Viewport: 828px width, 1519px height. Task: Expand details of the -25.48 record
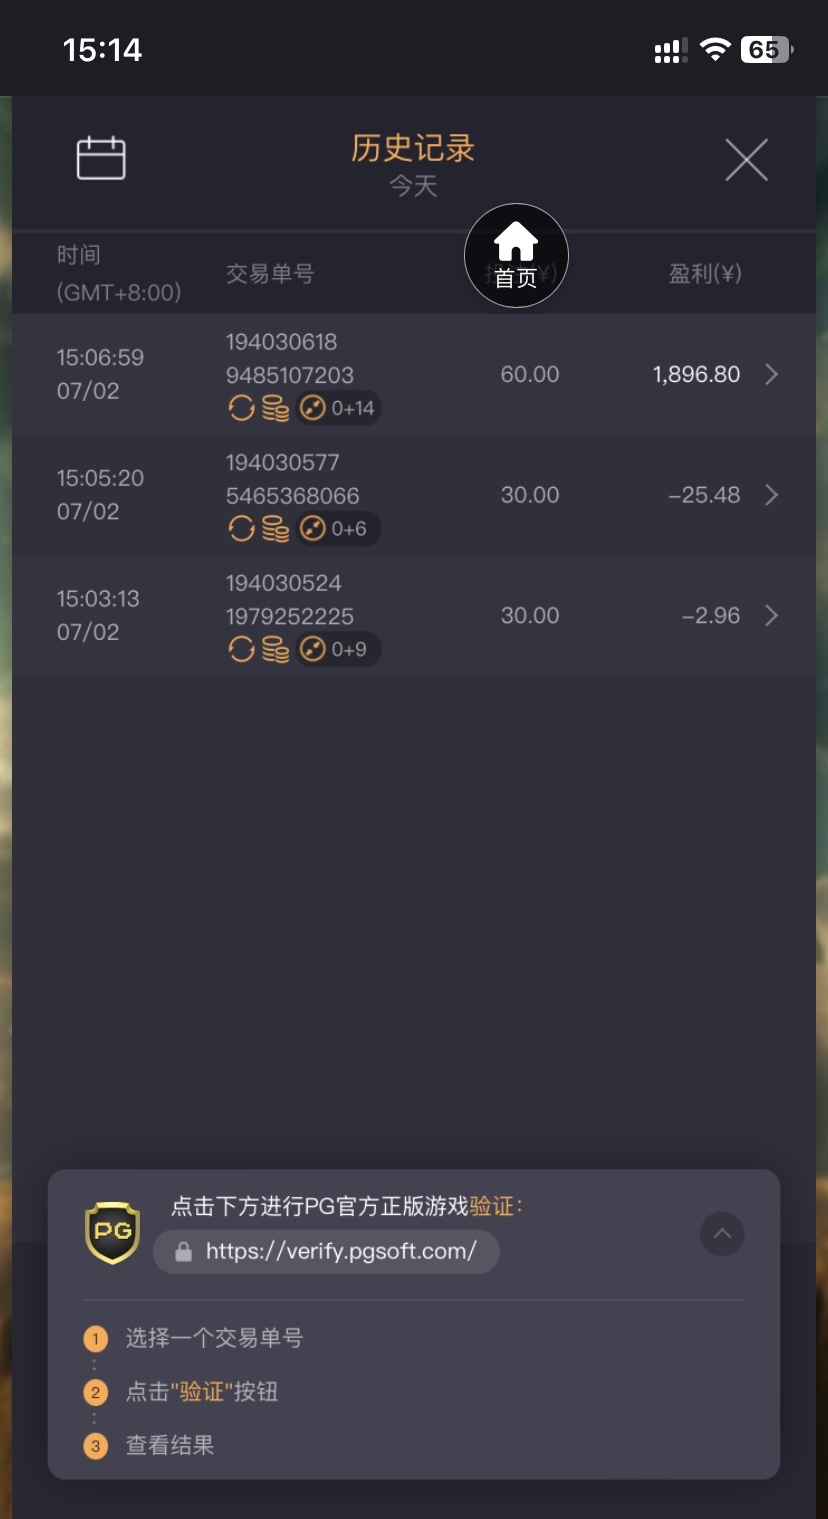771,495
